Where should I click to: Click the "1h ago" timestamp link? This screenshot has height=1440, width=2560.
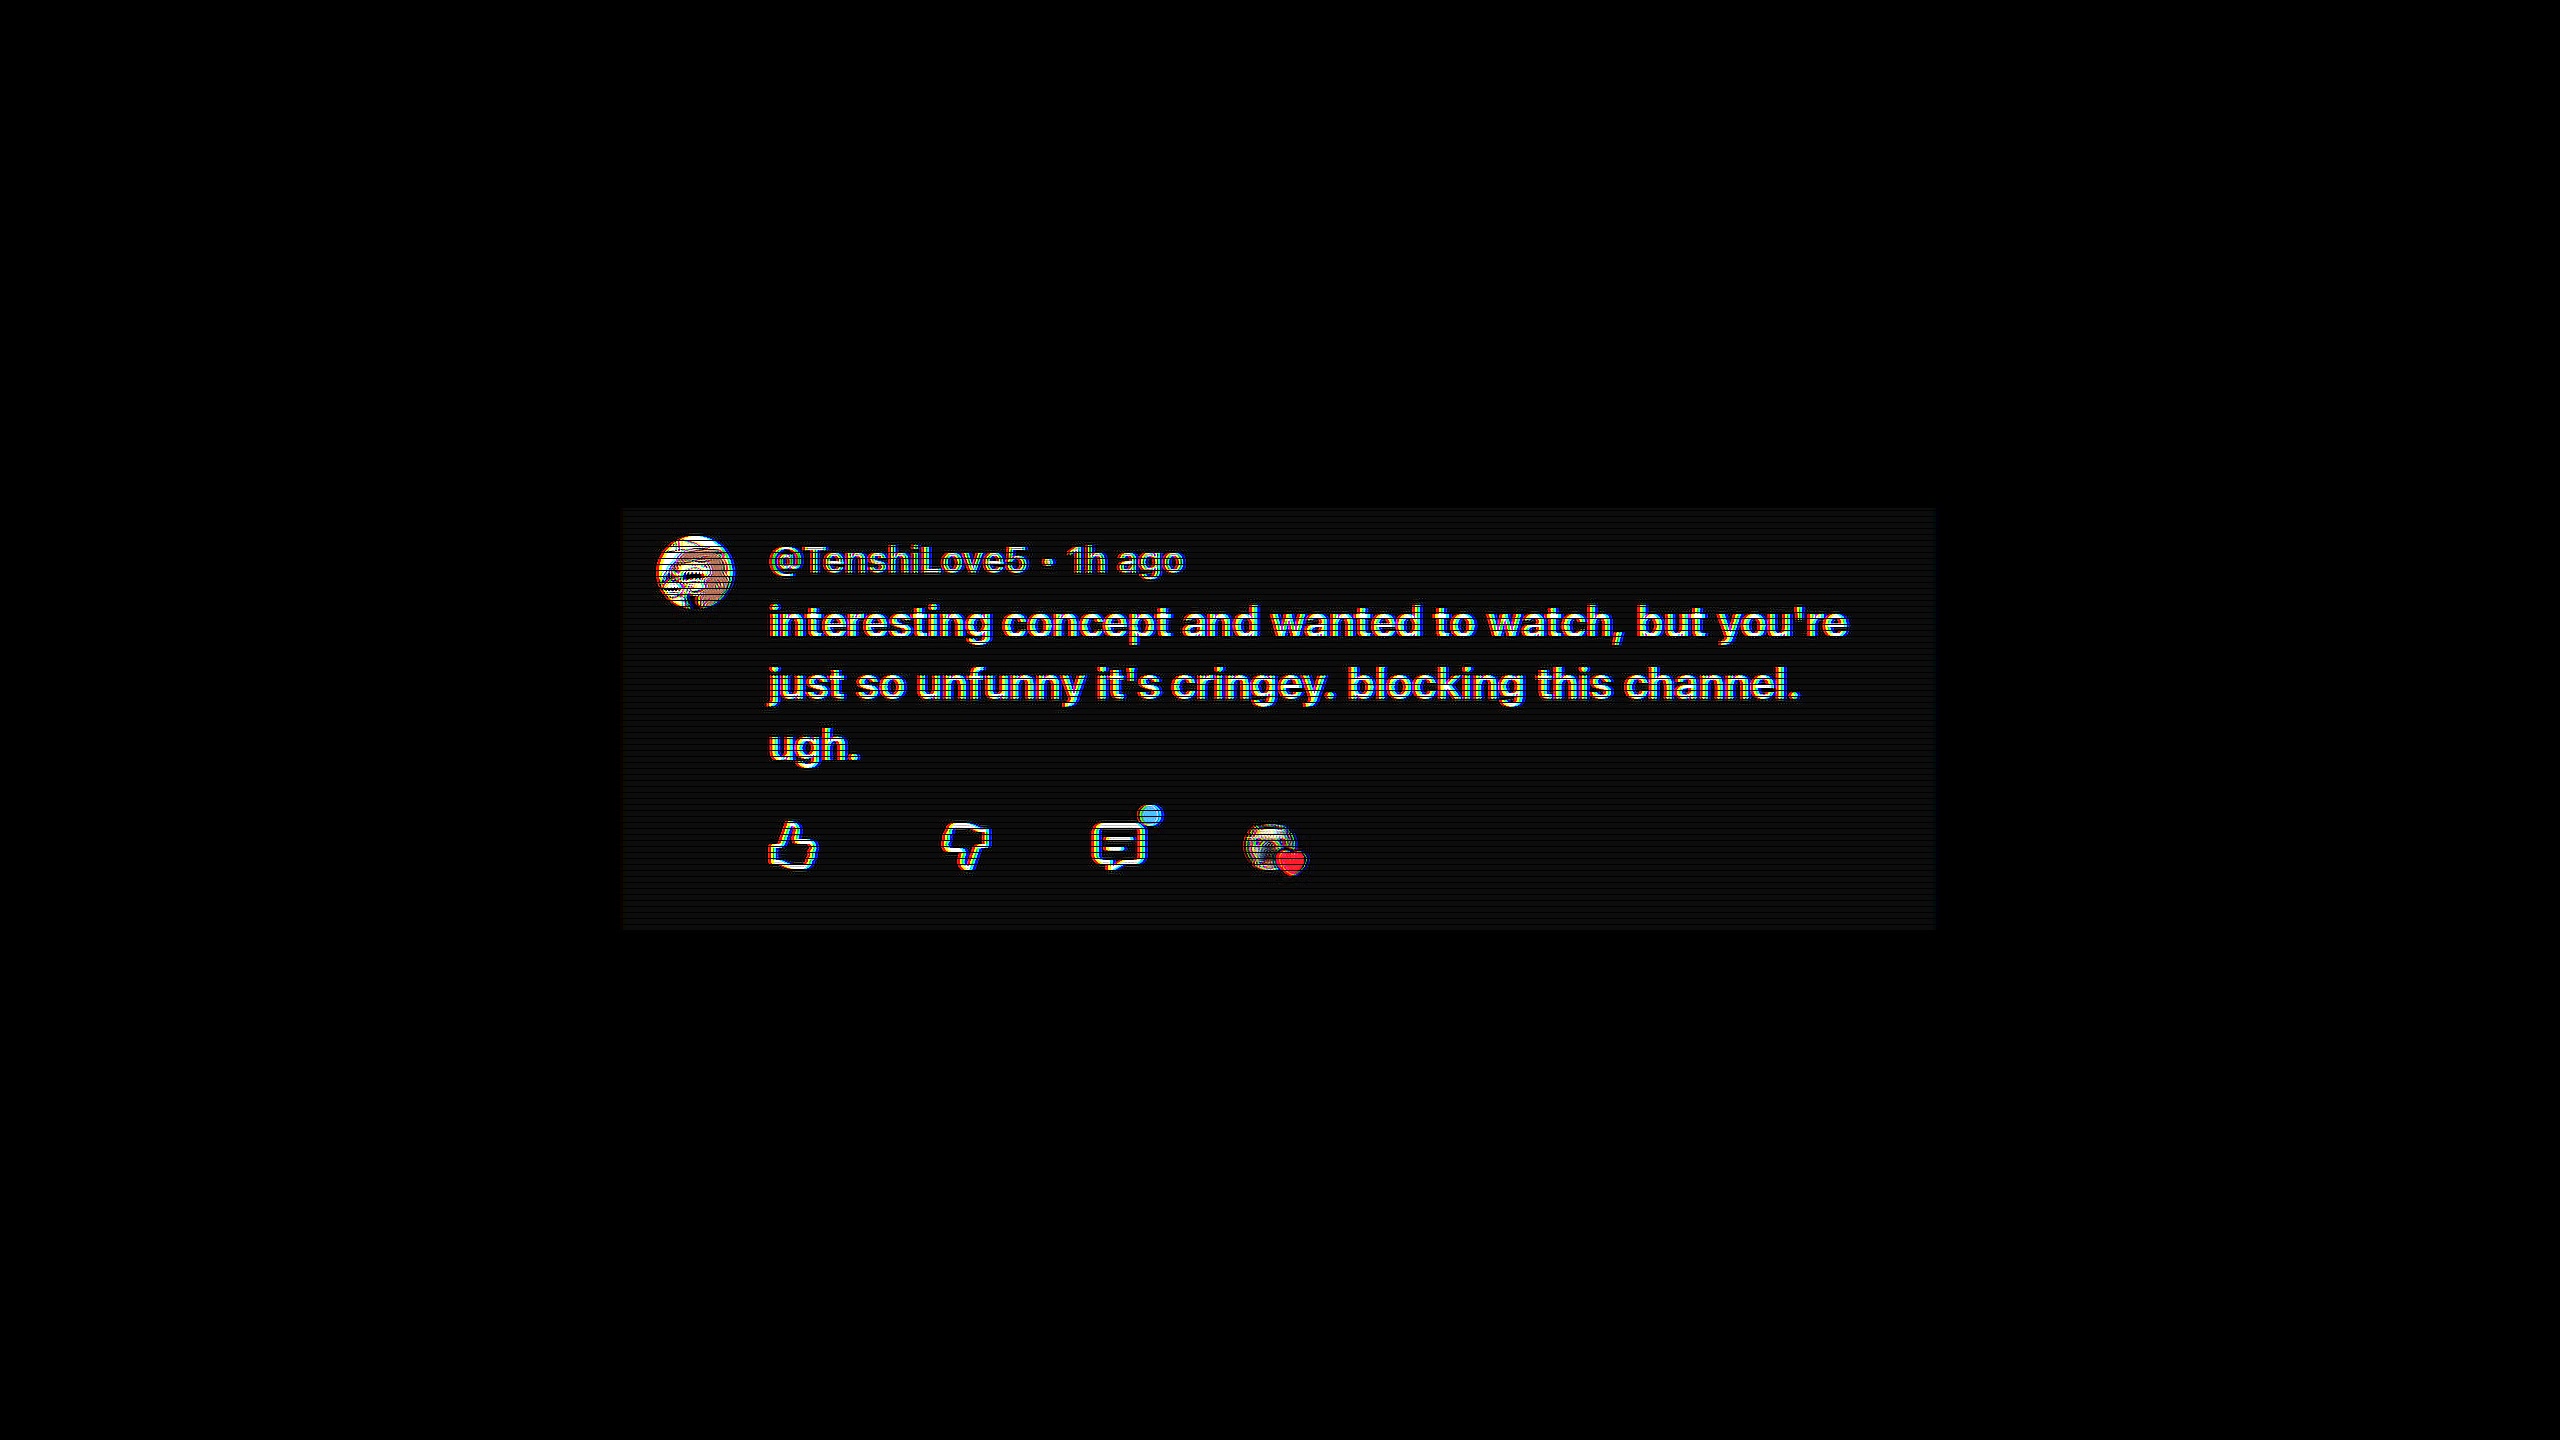1126,561
